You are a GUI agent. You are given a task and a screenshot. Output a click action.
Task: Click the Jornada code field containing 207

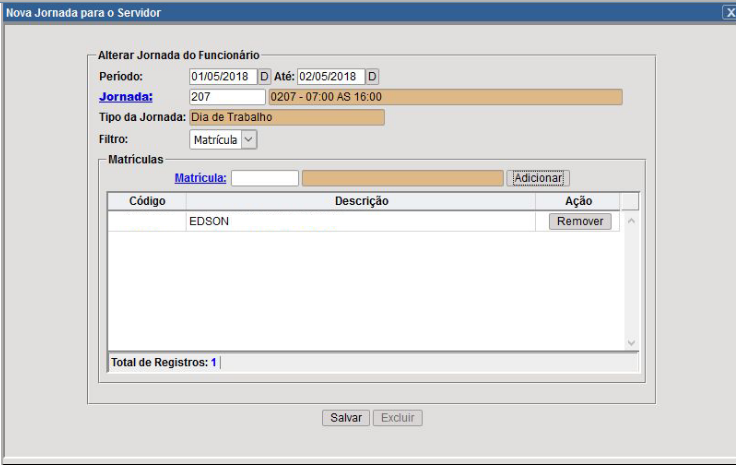(227, 97)
